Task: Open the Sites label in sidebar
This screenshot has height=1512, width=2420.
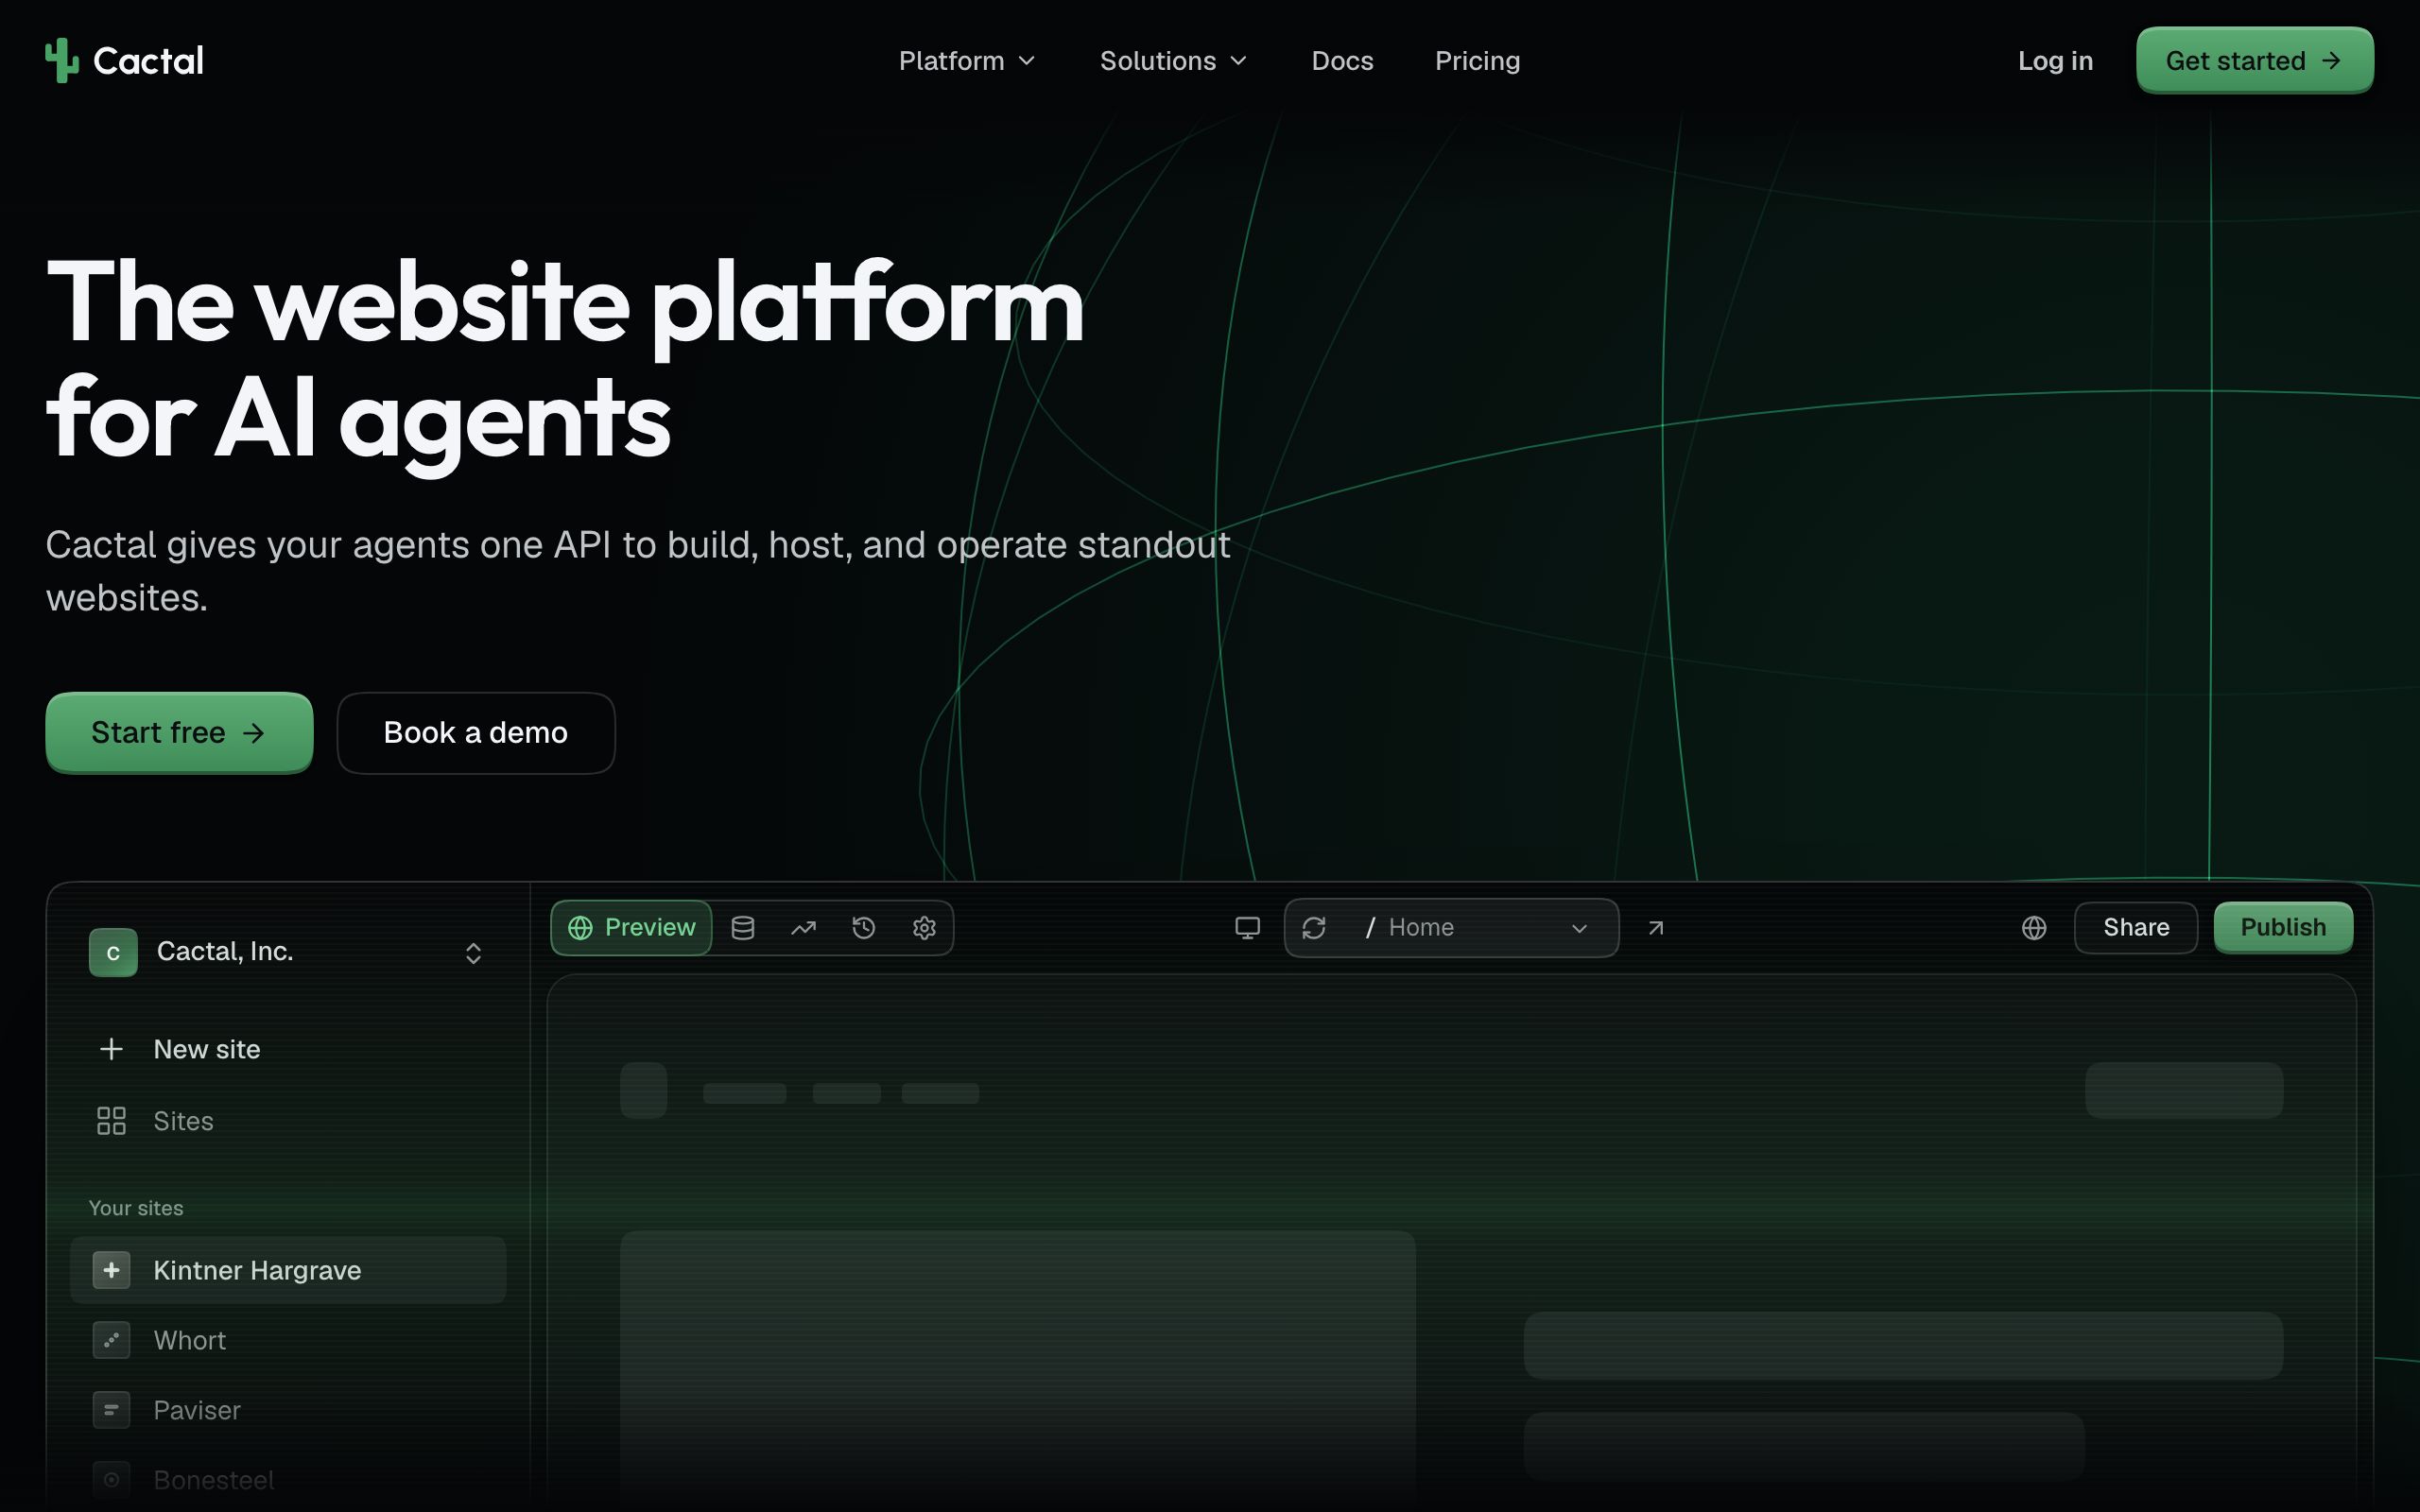Action: 183,1121
